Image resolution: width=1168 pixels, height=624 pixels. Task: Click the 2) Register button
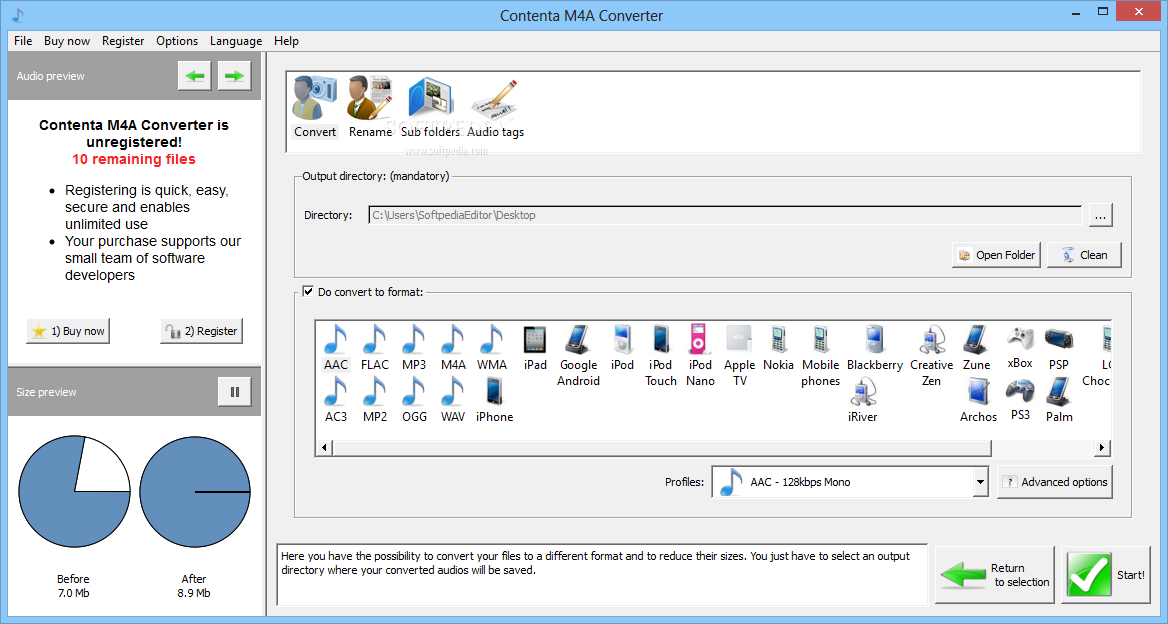[x=201, y=331]
